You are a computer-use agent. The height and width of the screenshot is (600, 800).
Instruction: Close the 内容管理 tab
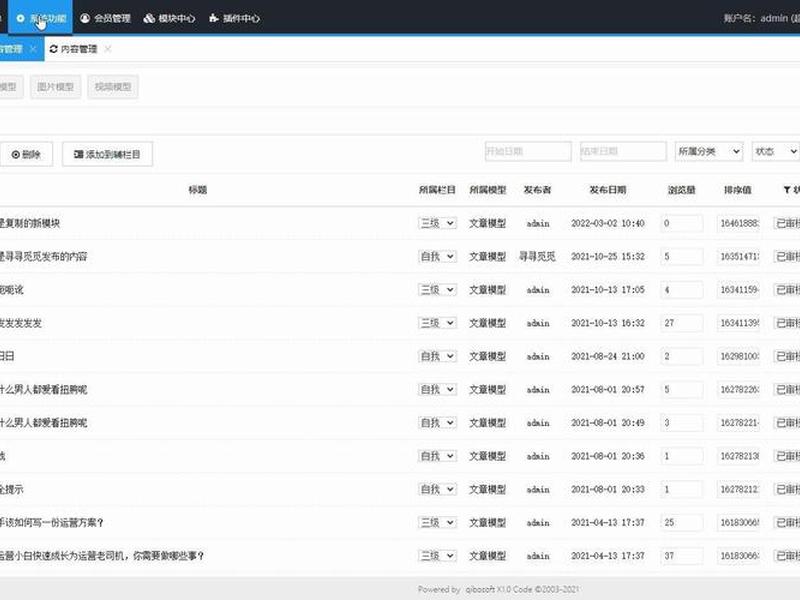[108, 49]
